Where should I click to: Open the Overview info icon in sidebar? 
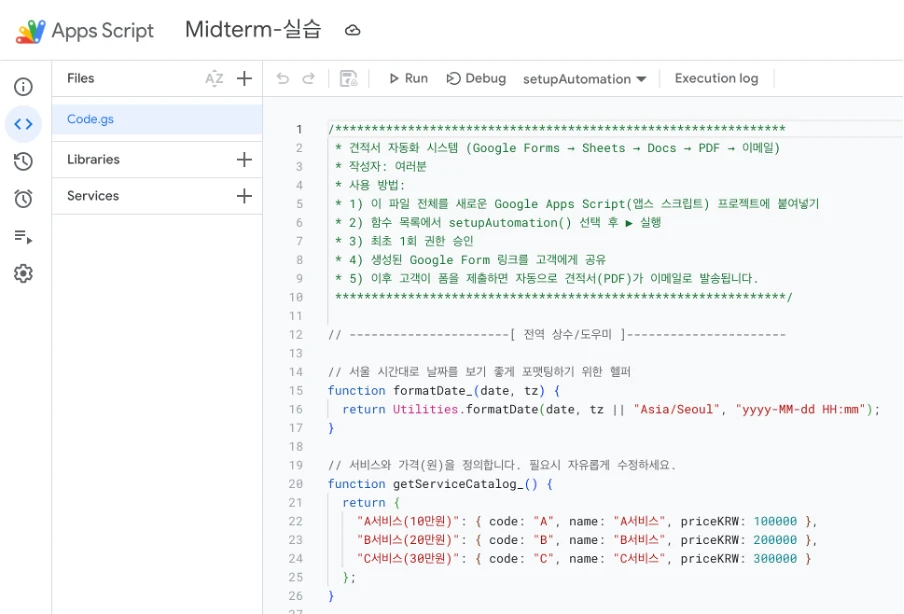pyautogui.click(x=23, y=87)
